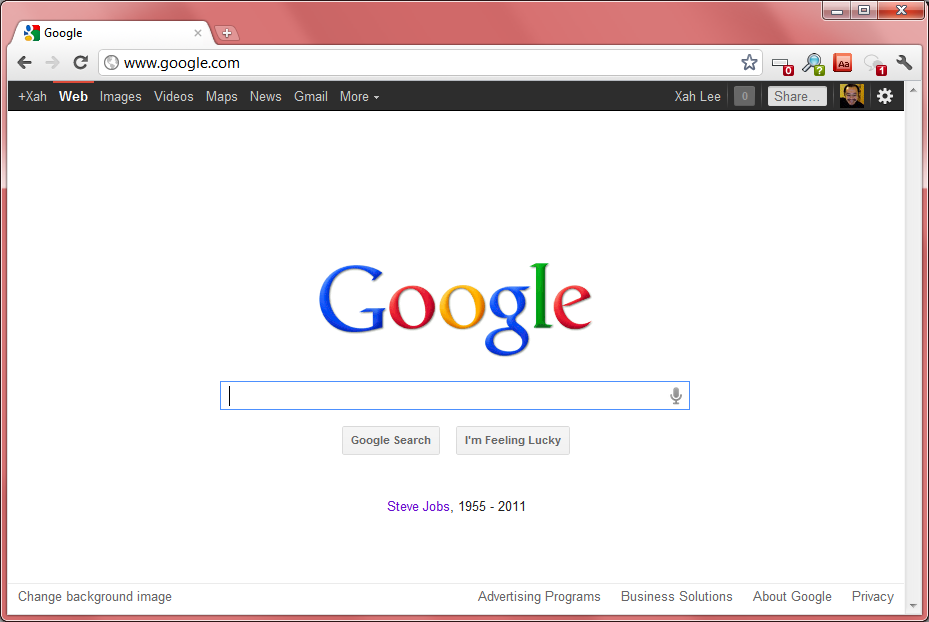Click Change background image

click(95, 597)
